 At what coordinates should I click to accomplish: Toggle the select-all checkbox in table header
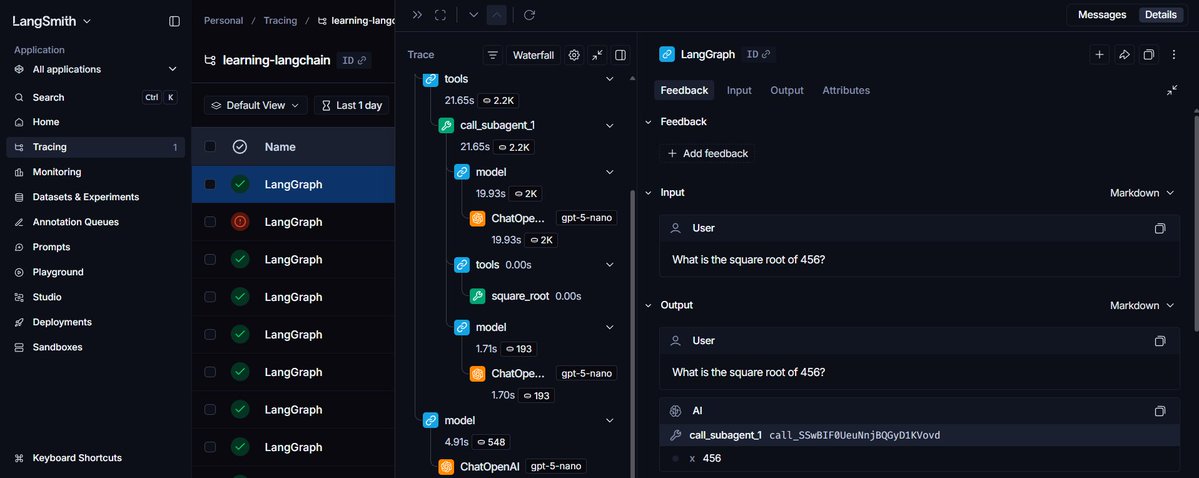click(210, 147)
